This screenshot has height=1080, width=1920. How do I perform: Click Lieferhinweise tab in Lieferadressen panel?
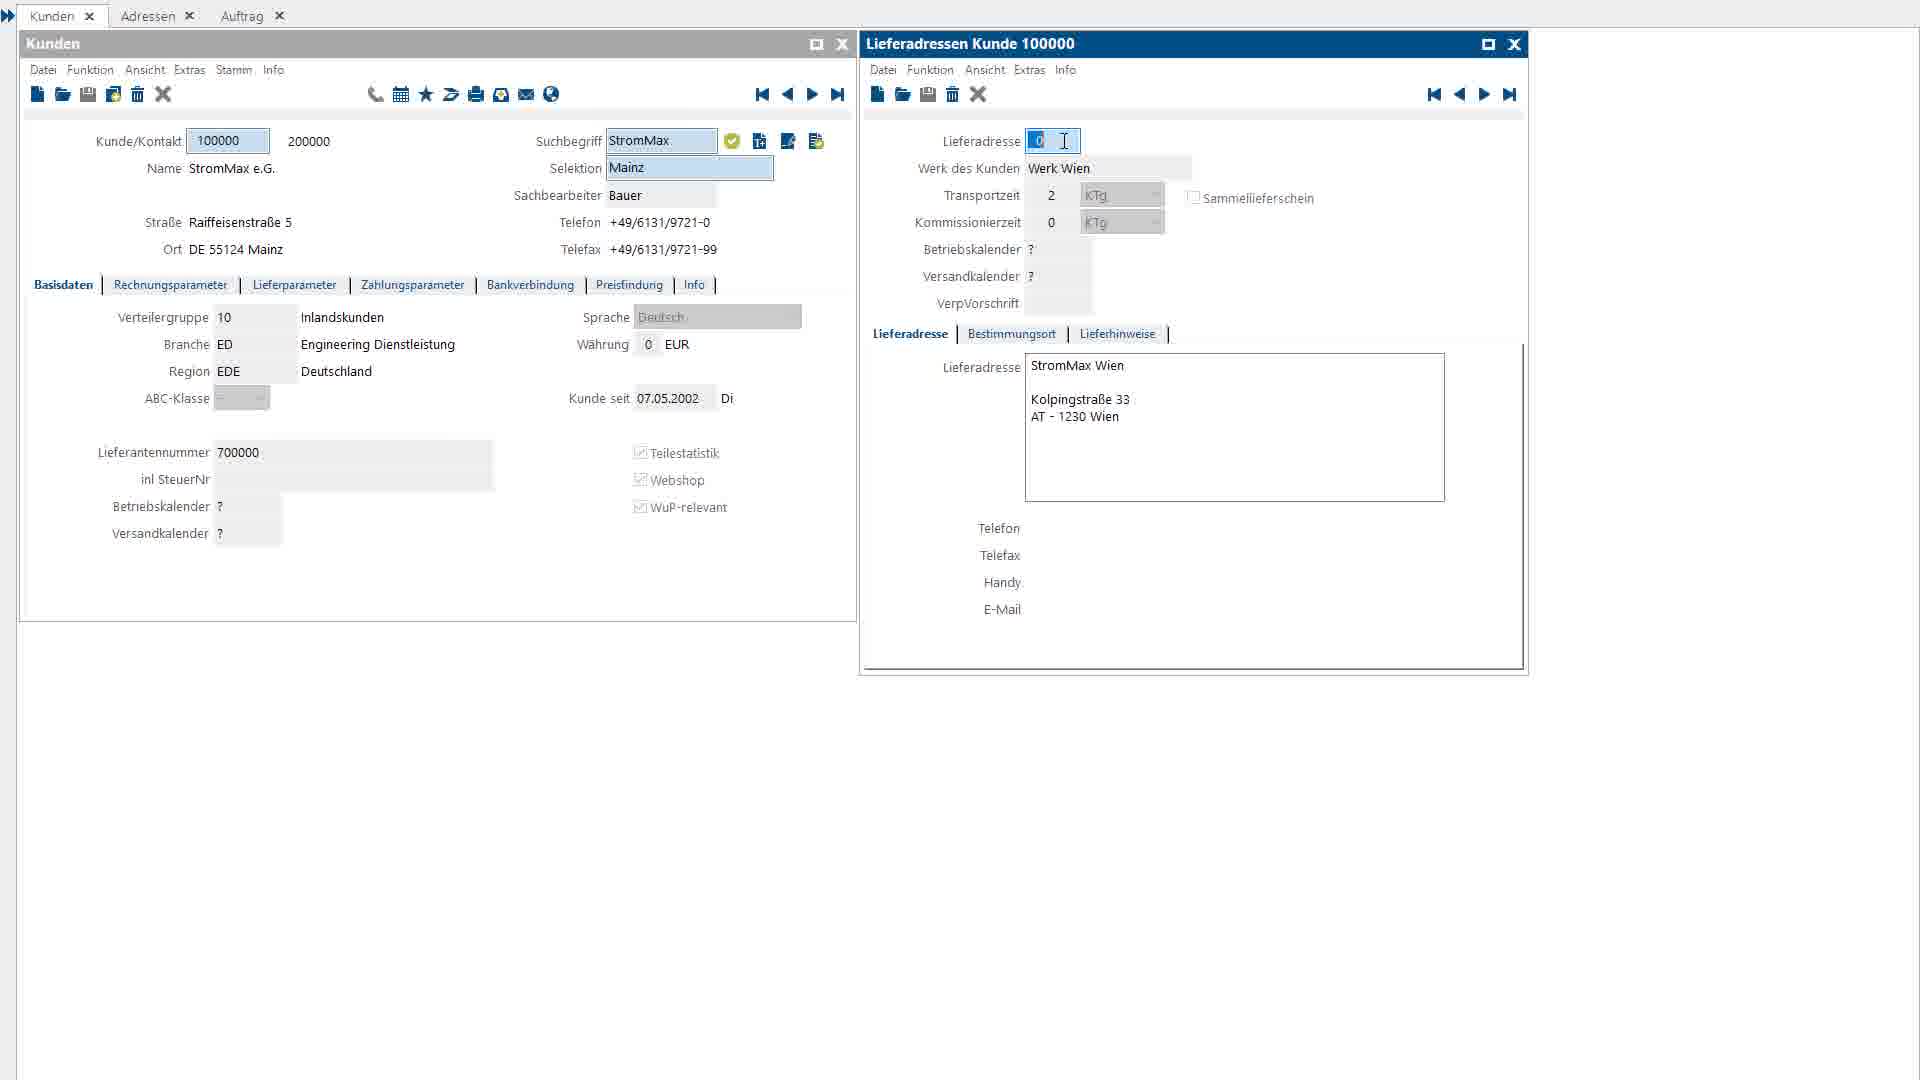point(1118,332)
